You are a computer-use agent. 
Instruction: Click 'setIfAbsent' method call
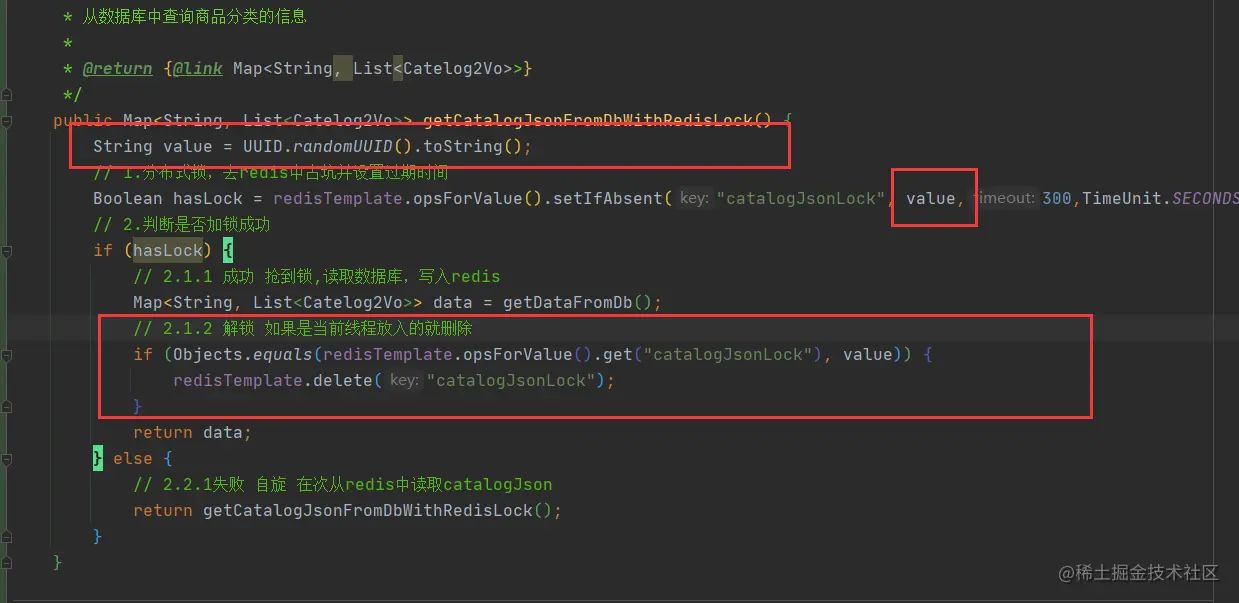point(608,198)
